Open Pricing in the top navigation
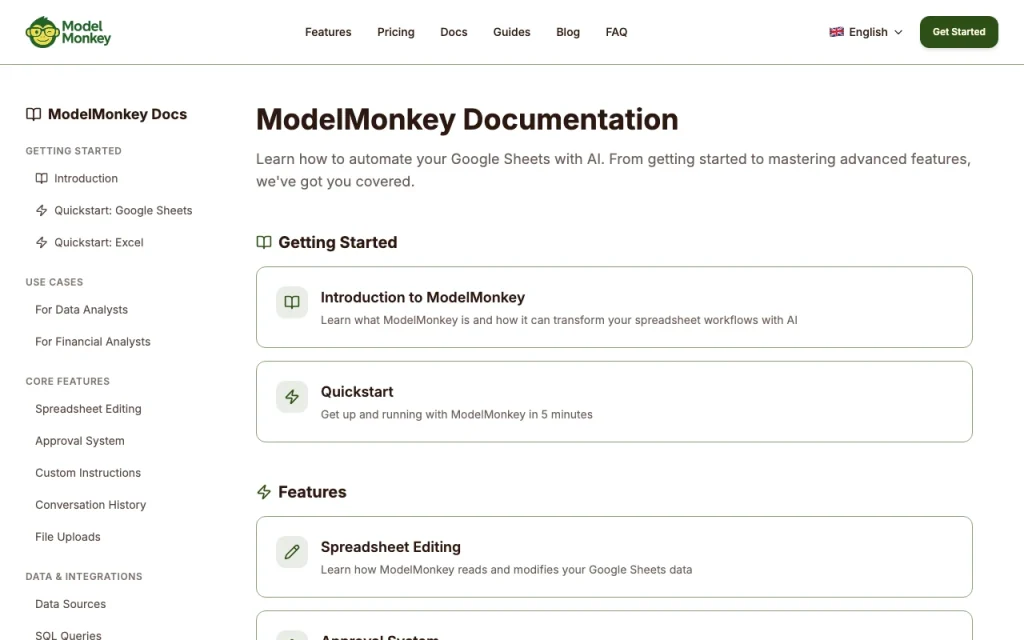Image resolution: width=1024 pixels, height=640 pixels. 396,32
